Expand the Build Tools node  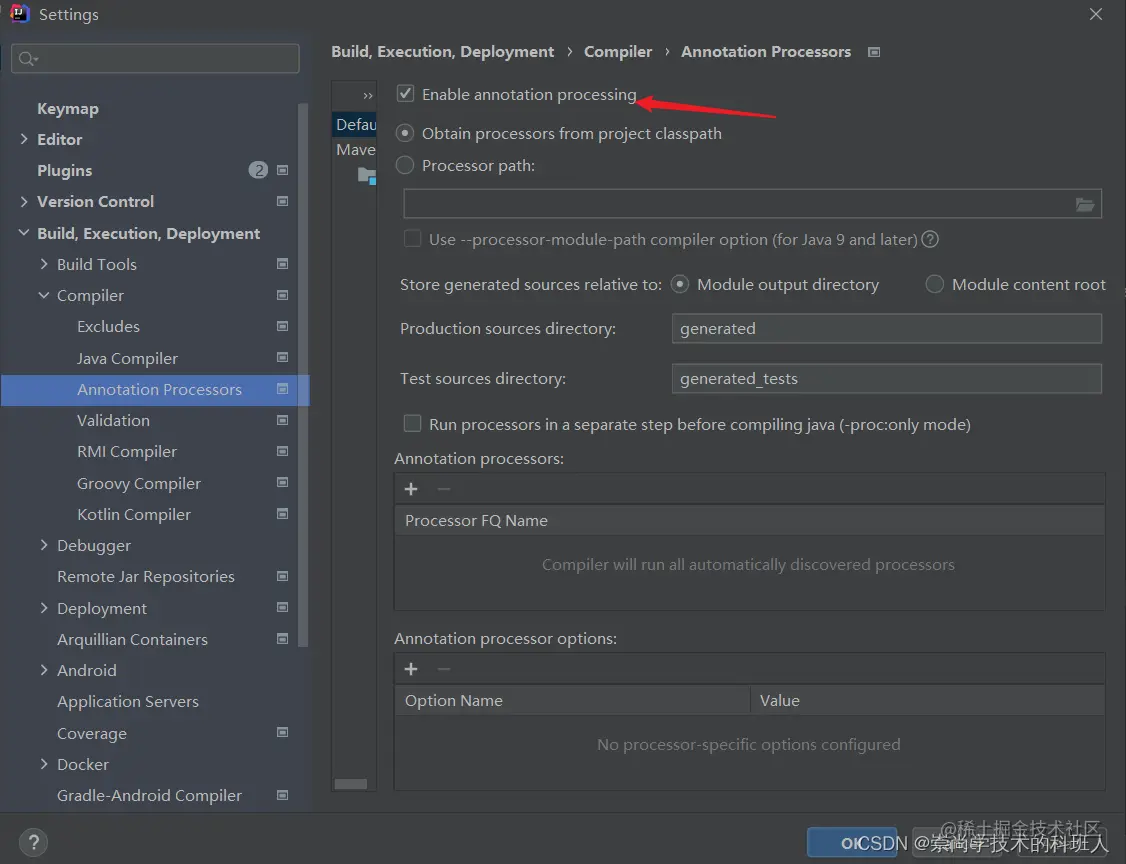click(44, 264)
